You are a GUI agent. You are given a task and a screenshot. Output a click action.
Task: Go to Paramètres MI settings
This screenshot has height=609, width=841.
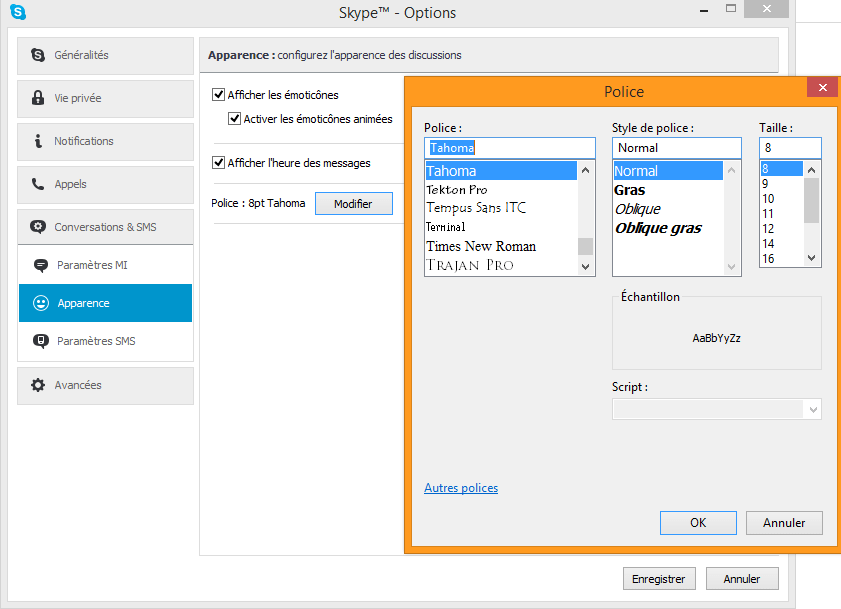[x=105, y=265]
